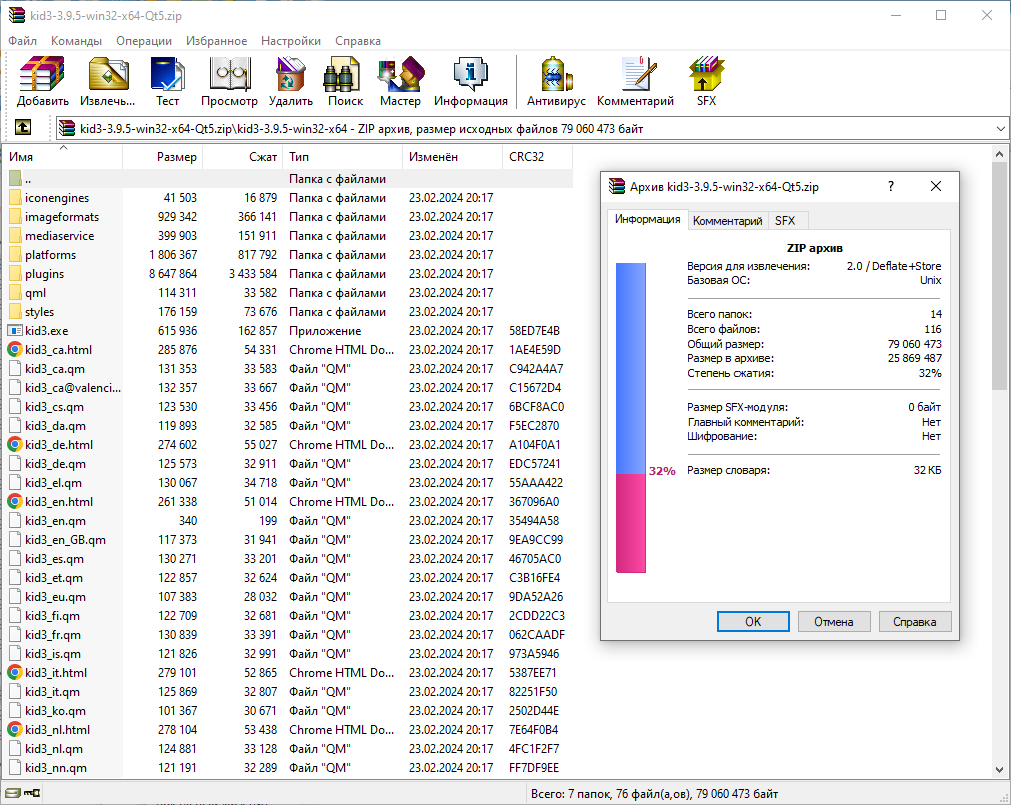Viewport: 1011px width, 805px height.
Task: Go up one folder level button
Action: coord(23,128)
